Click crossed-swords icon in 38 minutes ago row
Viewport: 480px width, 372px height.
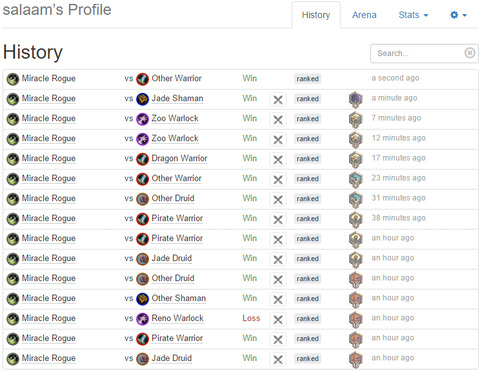click(x=278, y=219)
